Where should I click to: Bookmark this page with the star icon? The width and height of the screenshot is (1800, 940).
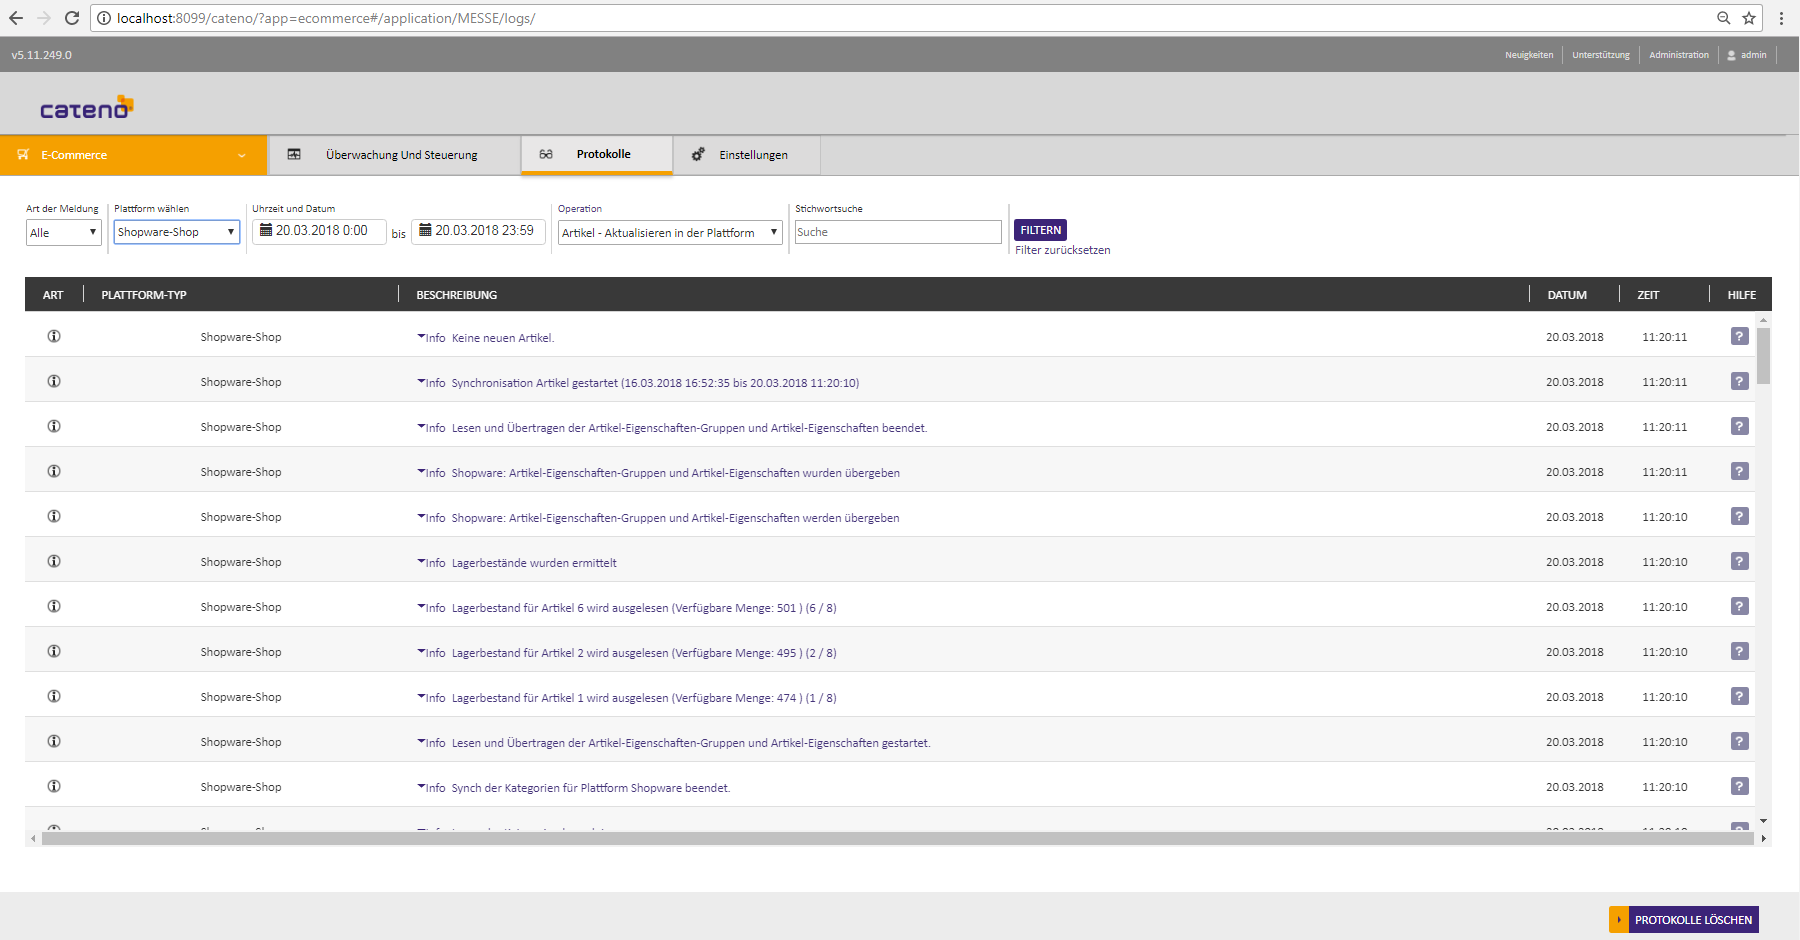1749,18
